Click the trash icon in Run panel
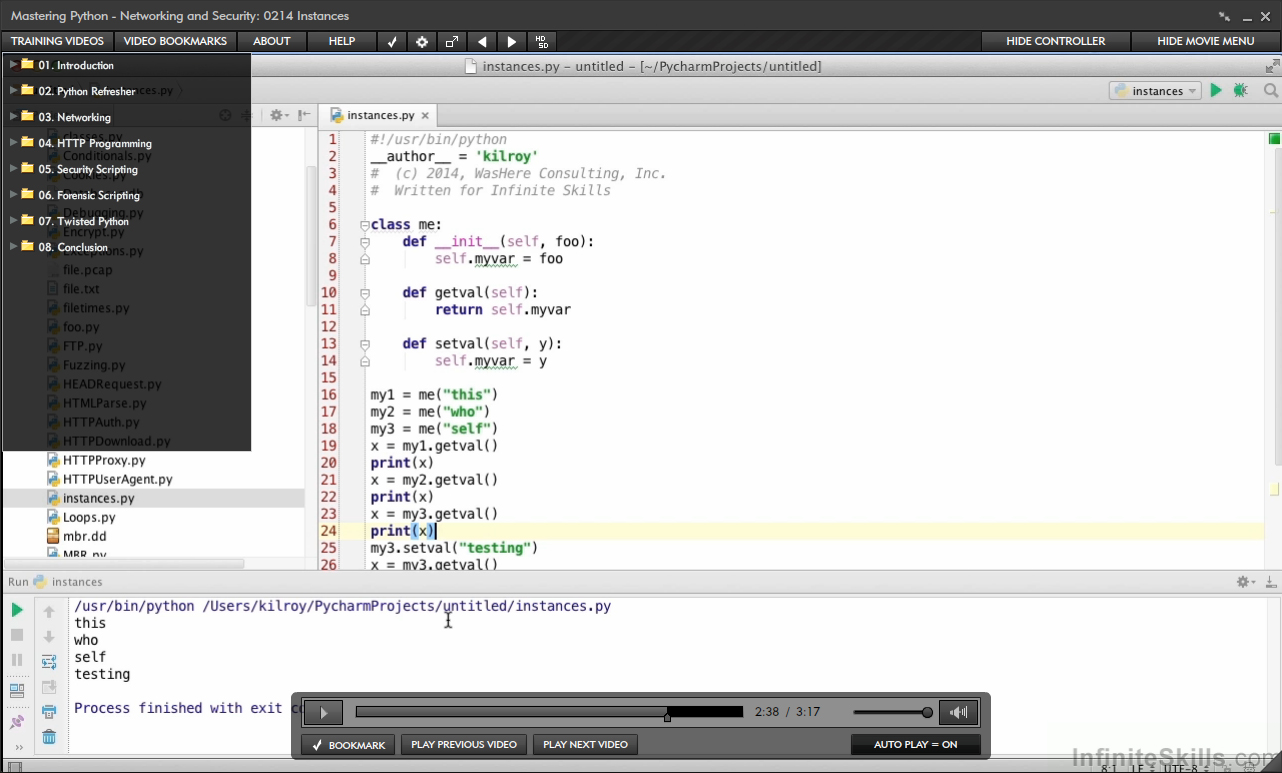Screen dimensions: 1282x773 coord(49,737)
